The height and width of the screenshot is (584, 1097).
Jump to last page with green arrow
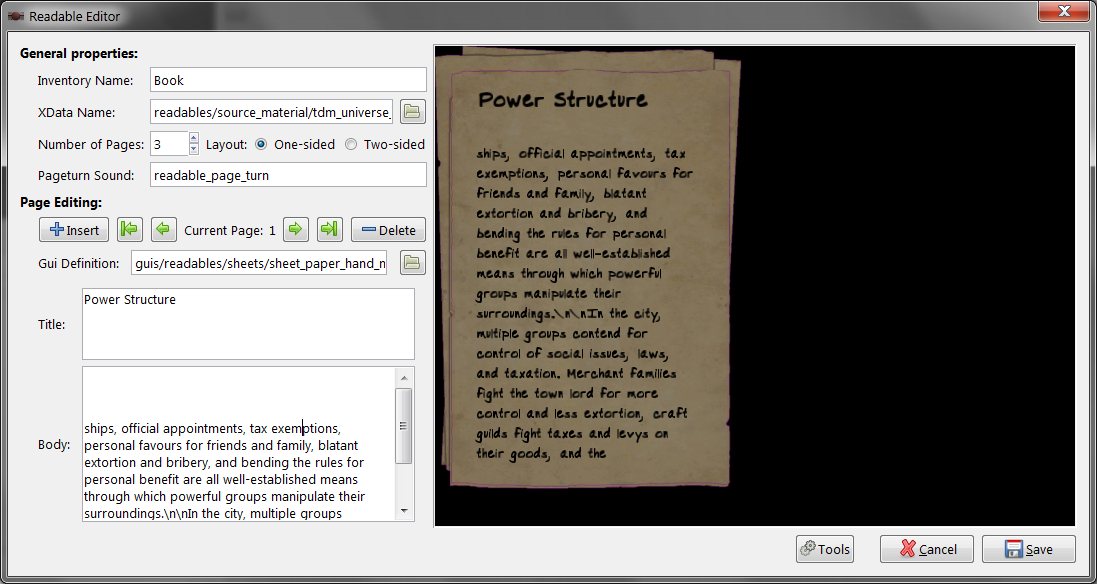click(x=330, y=229)
